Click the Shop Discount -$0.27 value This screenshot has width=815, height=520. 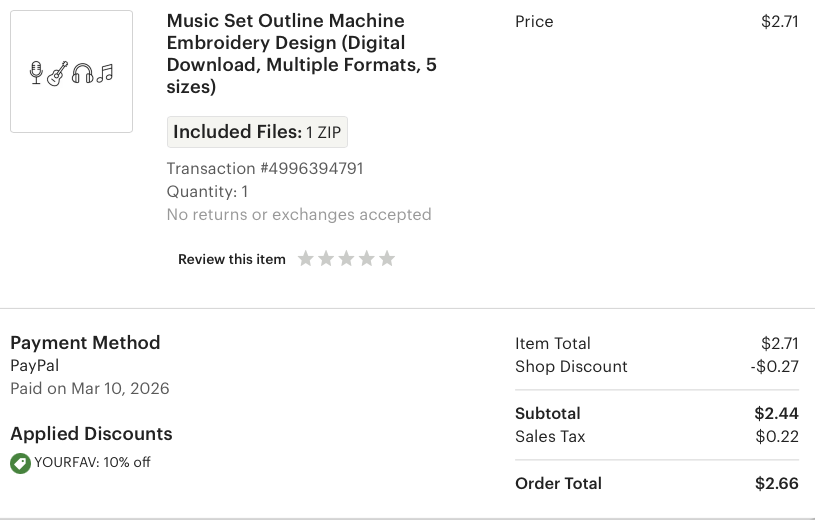pyautogui.click(x=774, y=366)
